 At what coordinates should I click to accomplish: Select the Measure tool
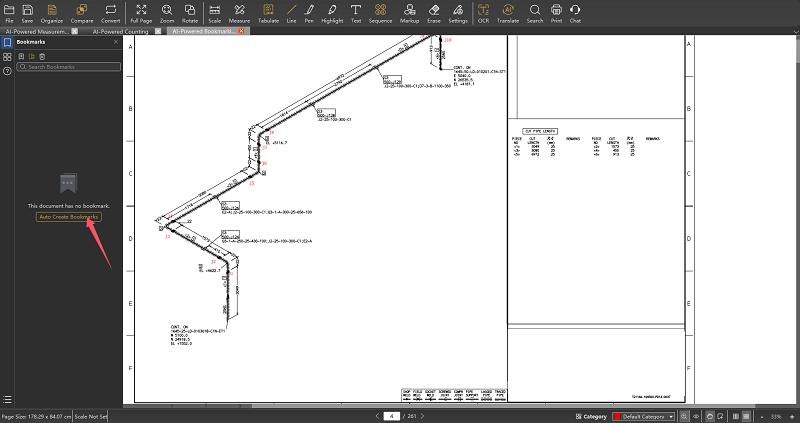tap(239, 12)
